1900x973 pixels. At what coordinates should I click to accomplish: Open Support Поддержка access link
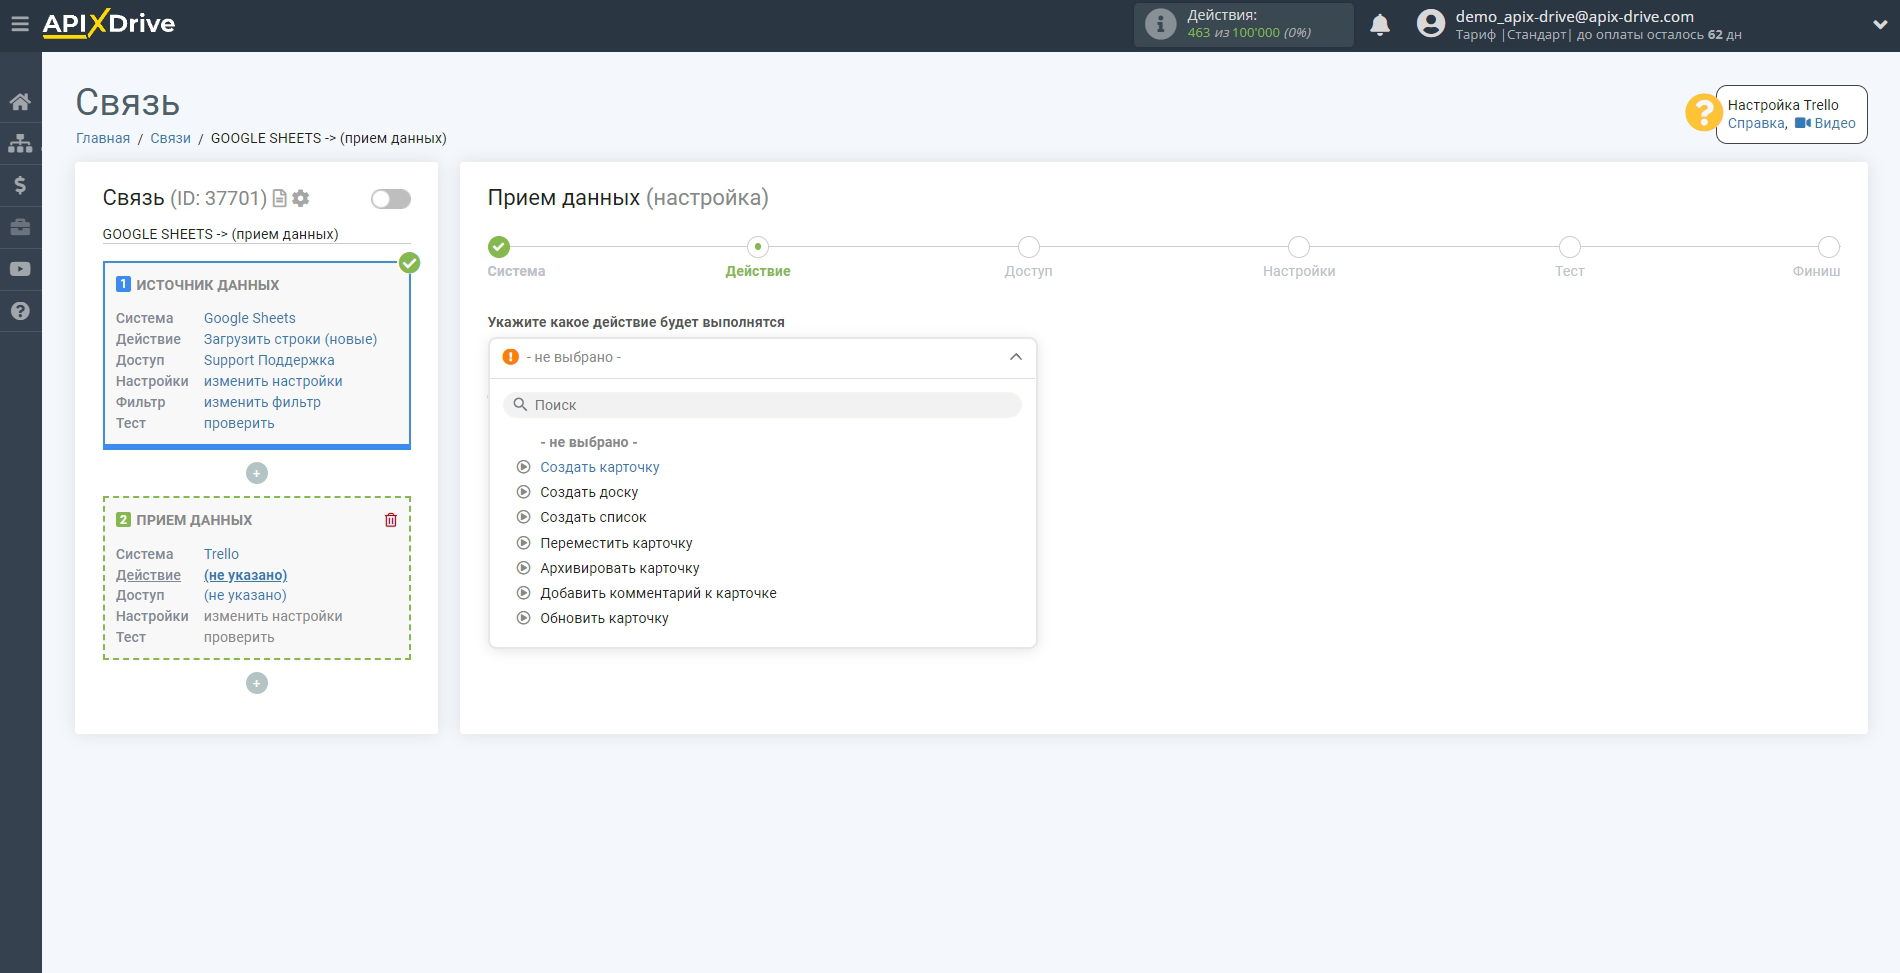tap(269, 360)
